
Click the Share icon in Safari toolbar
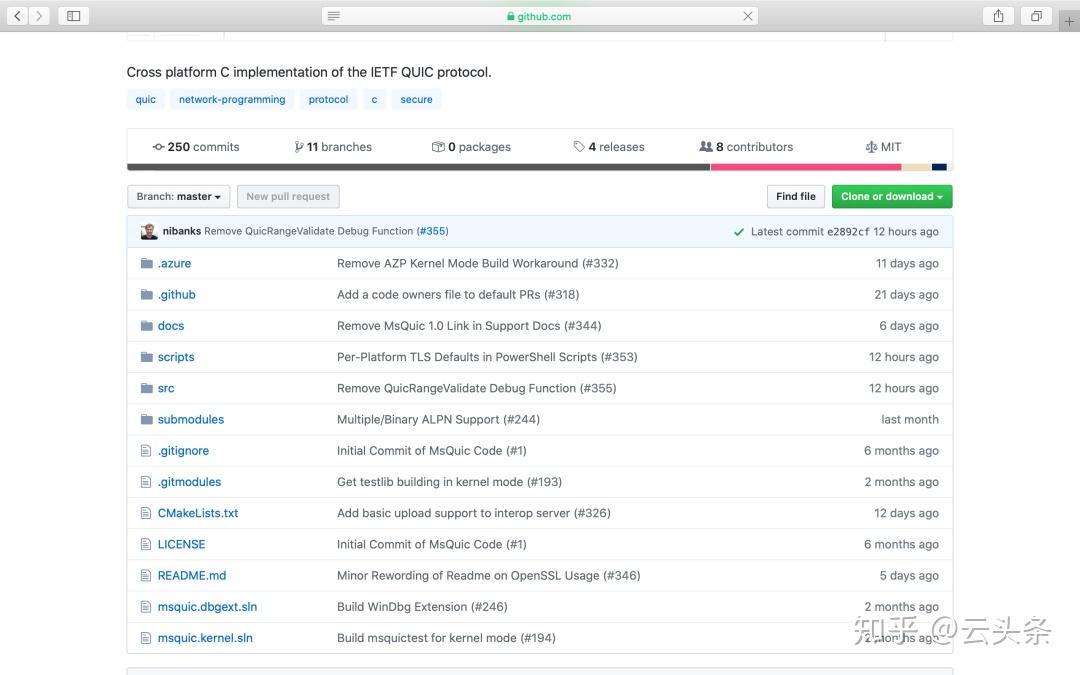(x=998, y=16)
